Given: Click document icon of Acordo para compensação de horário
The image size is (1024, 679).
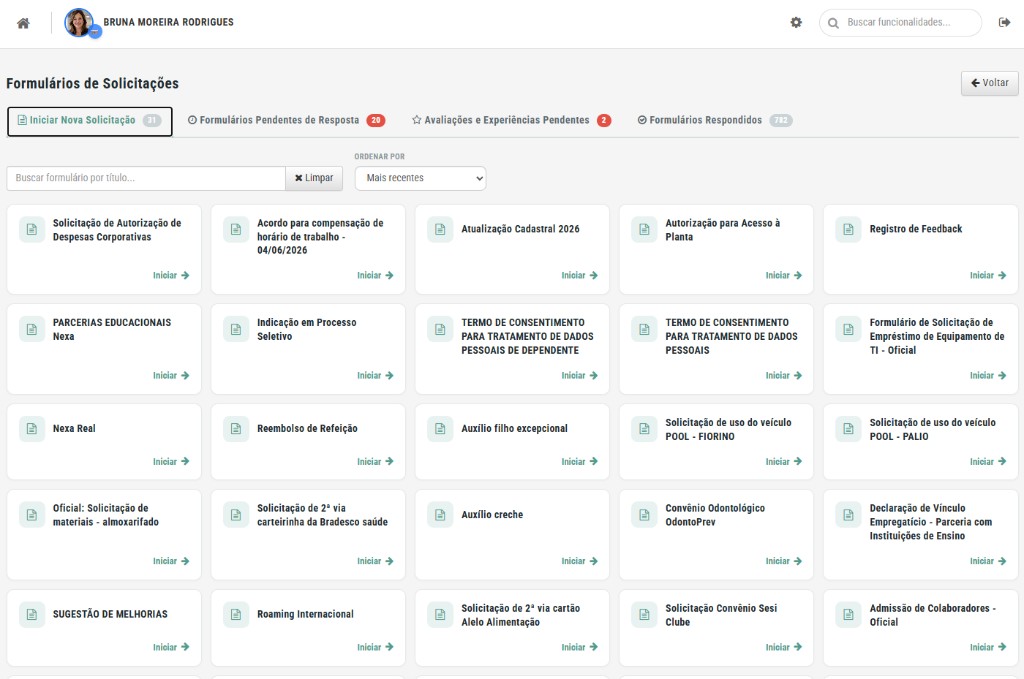Looking at the screenshot, I should tap(236, 230).
